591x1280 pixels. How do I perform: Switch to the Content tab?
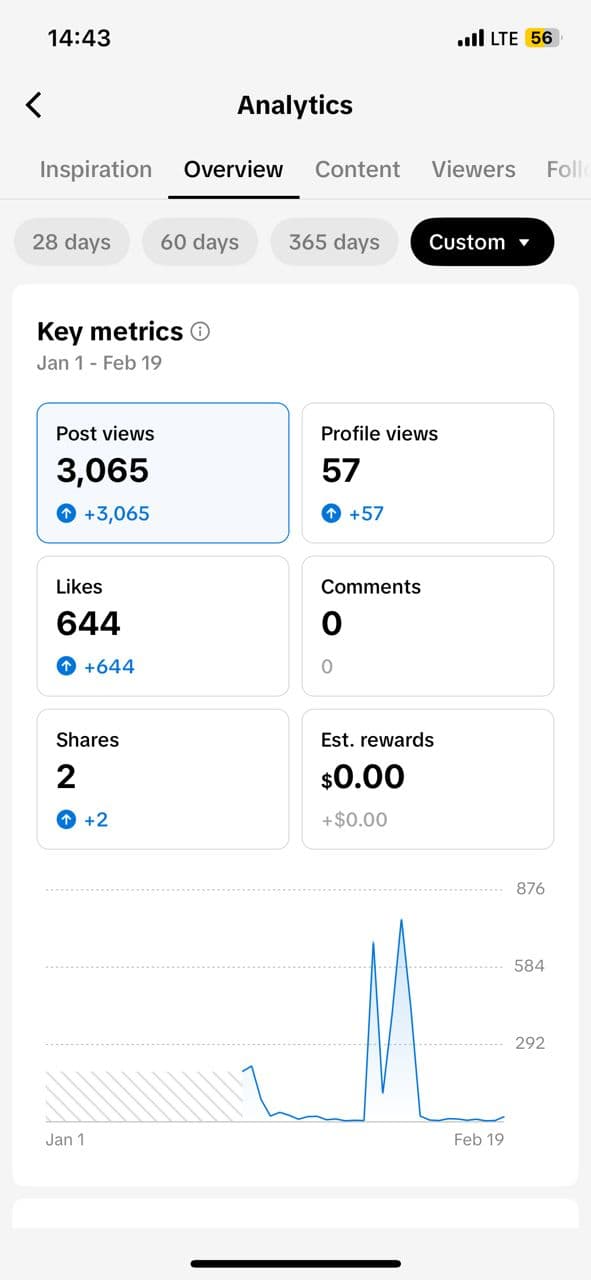point(357,169)
